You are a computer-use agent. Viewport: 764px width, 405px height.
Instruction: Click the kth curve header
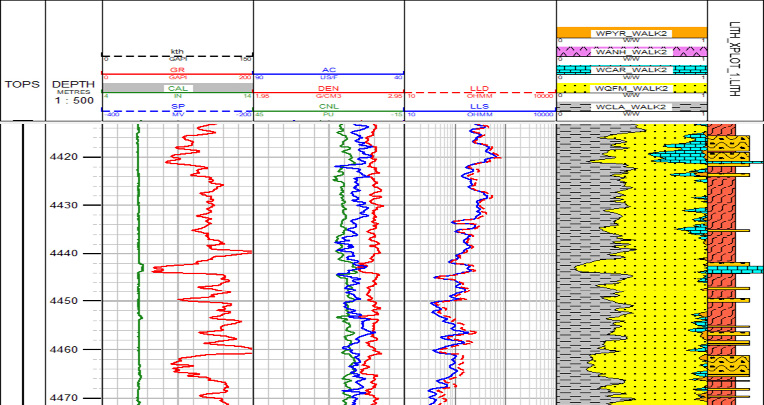pyautogui.click(x=177, y=51)
